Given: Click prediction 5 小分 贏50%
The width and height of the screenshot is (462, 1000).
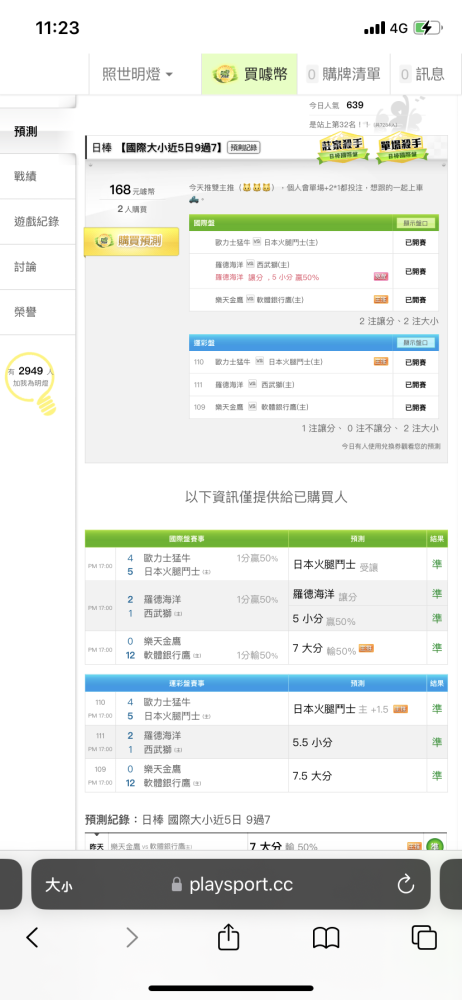Looking at the screenshot, I should (324, 619).
